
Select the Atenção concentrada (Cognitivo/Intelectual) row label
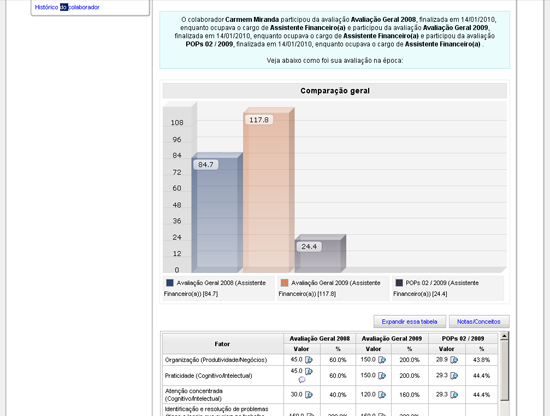(194, 395)
